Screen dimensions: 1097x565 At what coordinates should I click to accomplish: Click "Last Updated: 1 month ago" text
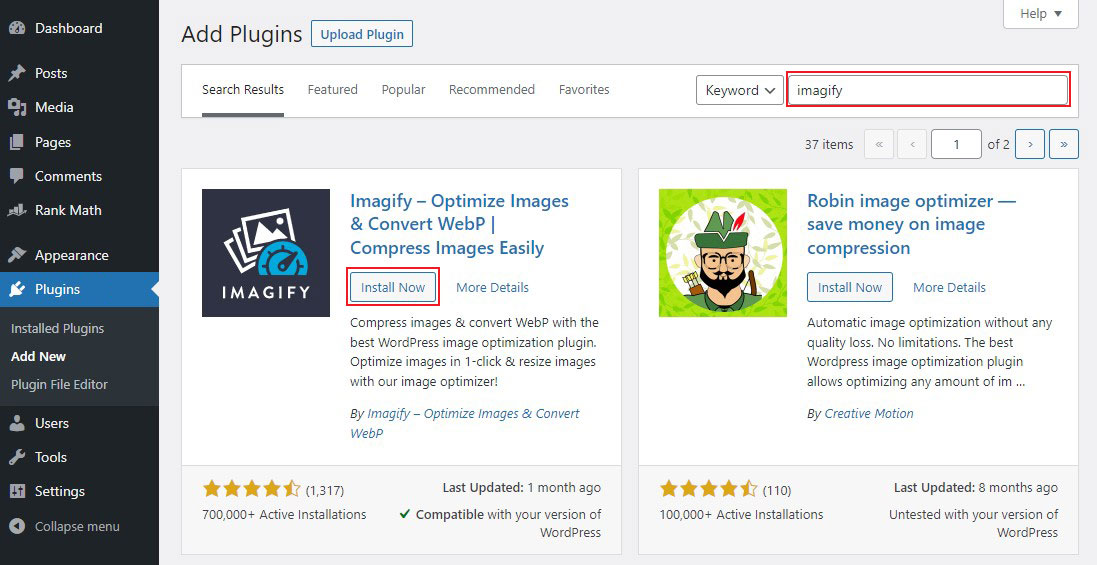coord(522,487)
